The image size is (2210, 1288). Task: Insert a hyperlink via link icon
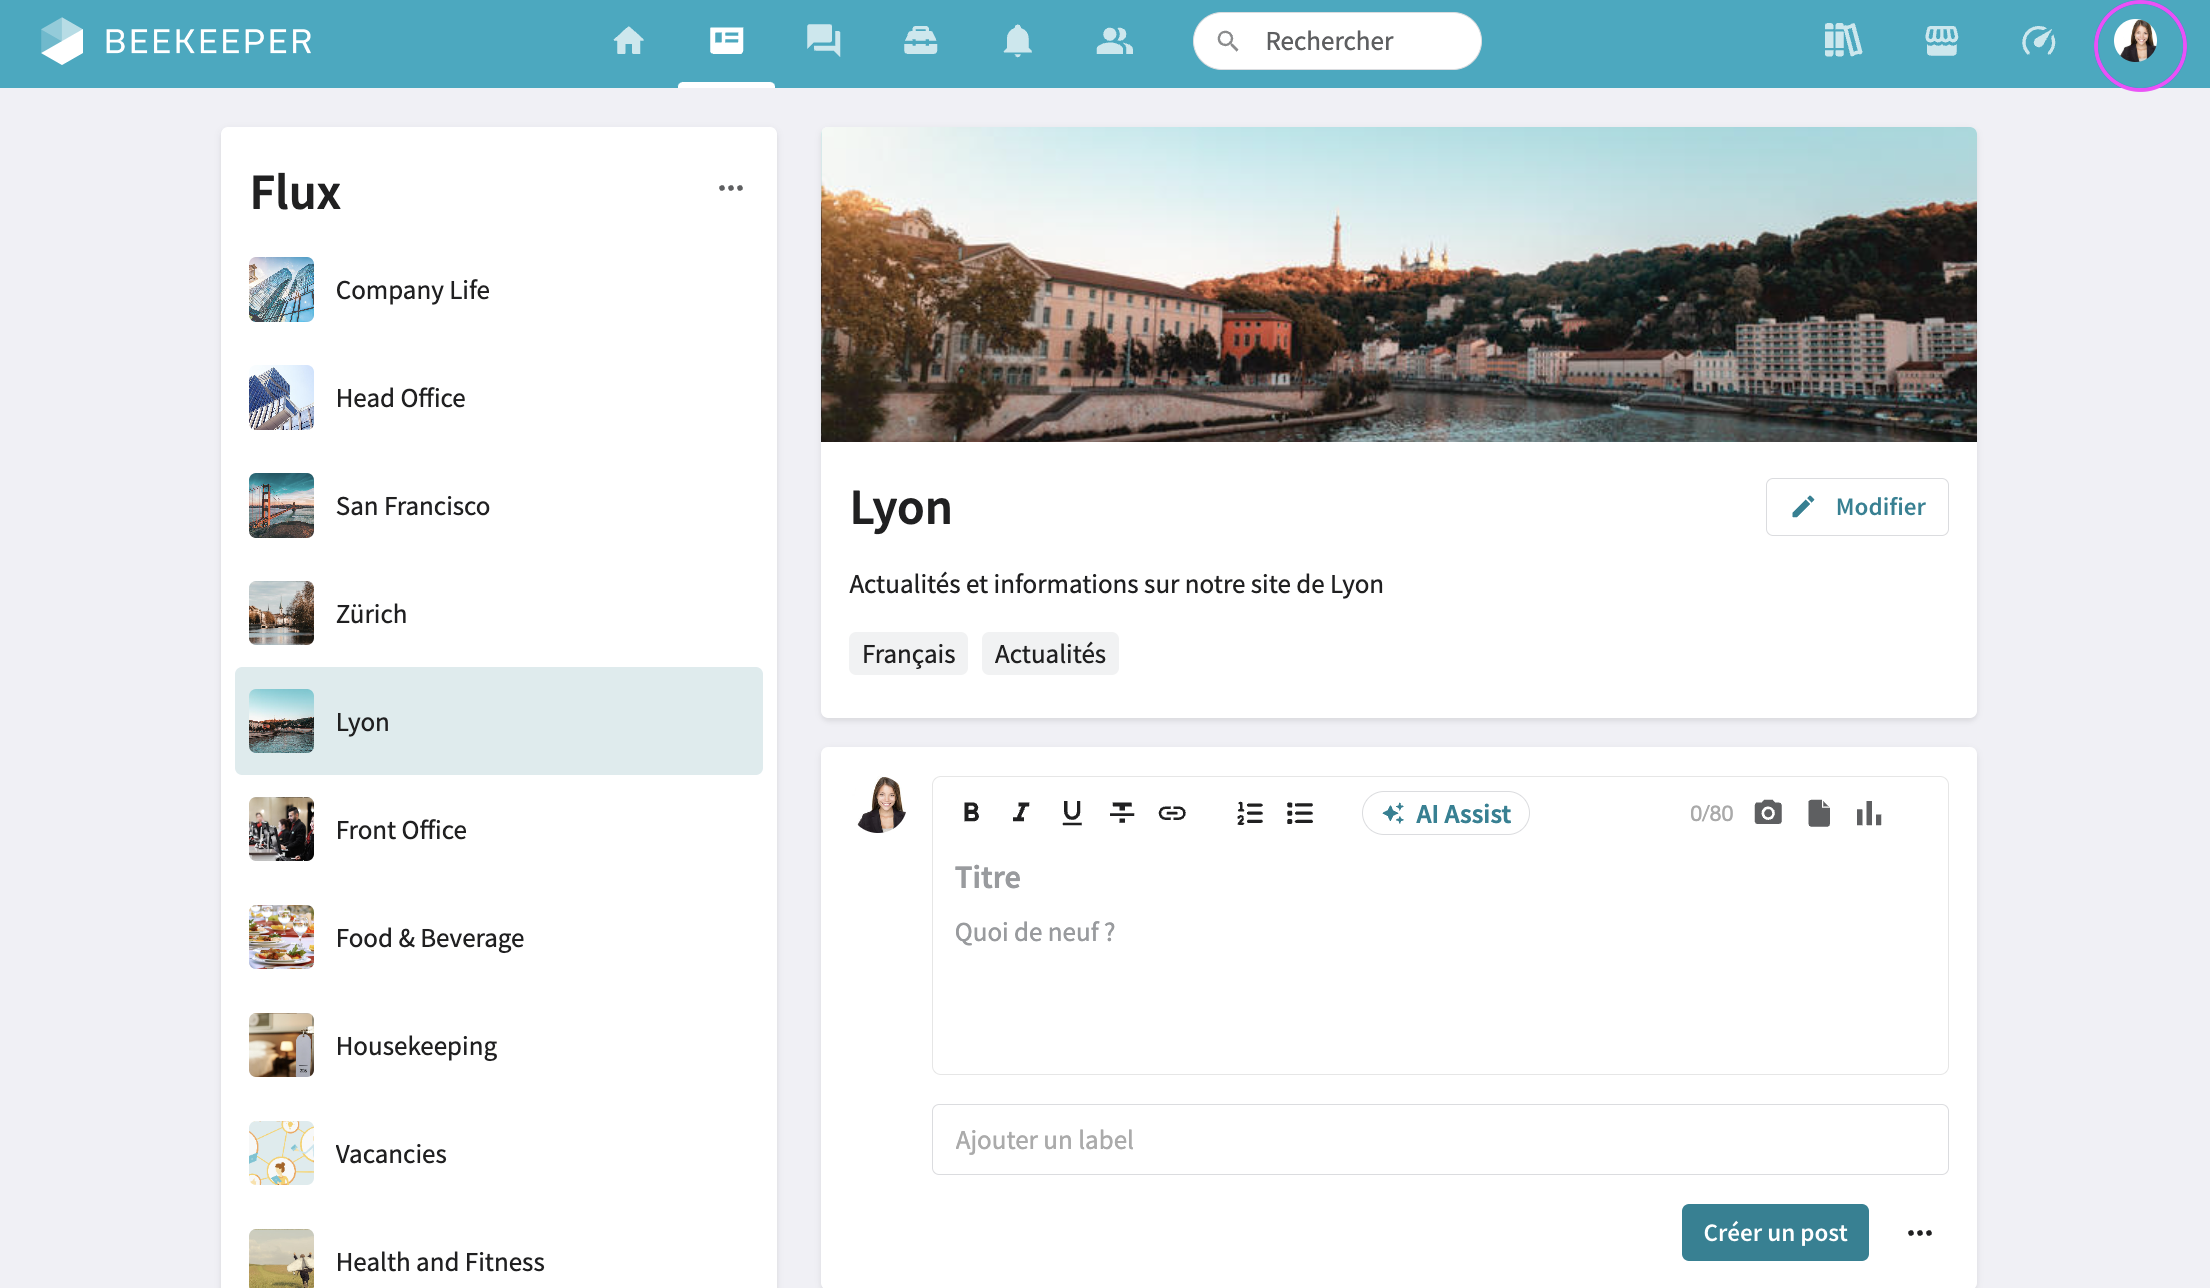point(1172,813)
